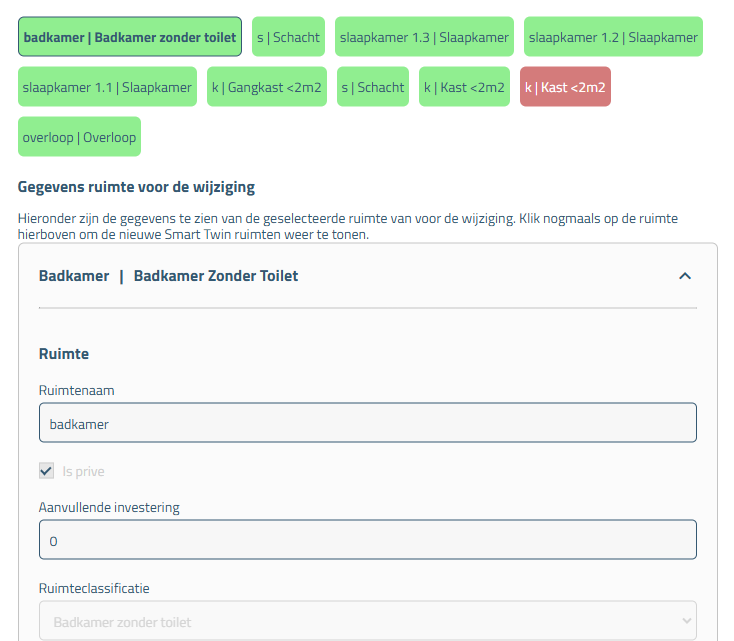
Task: Focus the Ruimtenaam input containing badkamer
Action: click(367, 423)
